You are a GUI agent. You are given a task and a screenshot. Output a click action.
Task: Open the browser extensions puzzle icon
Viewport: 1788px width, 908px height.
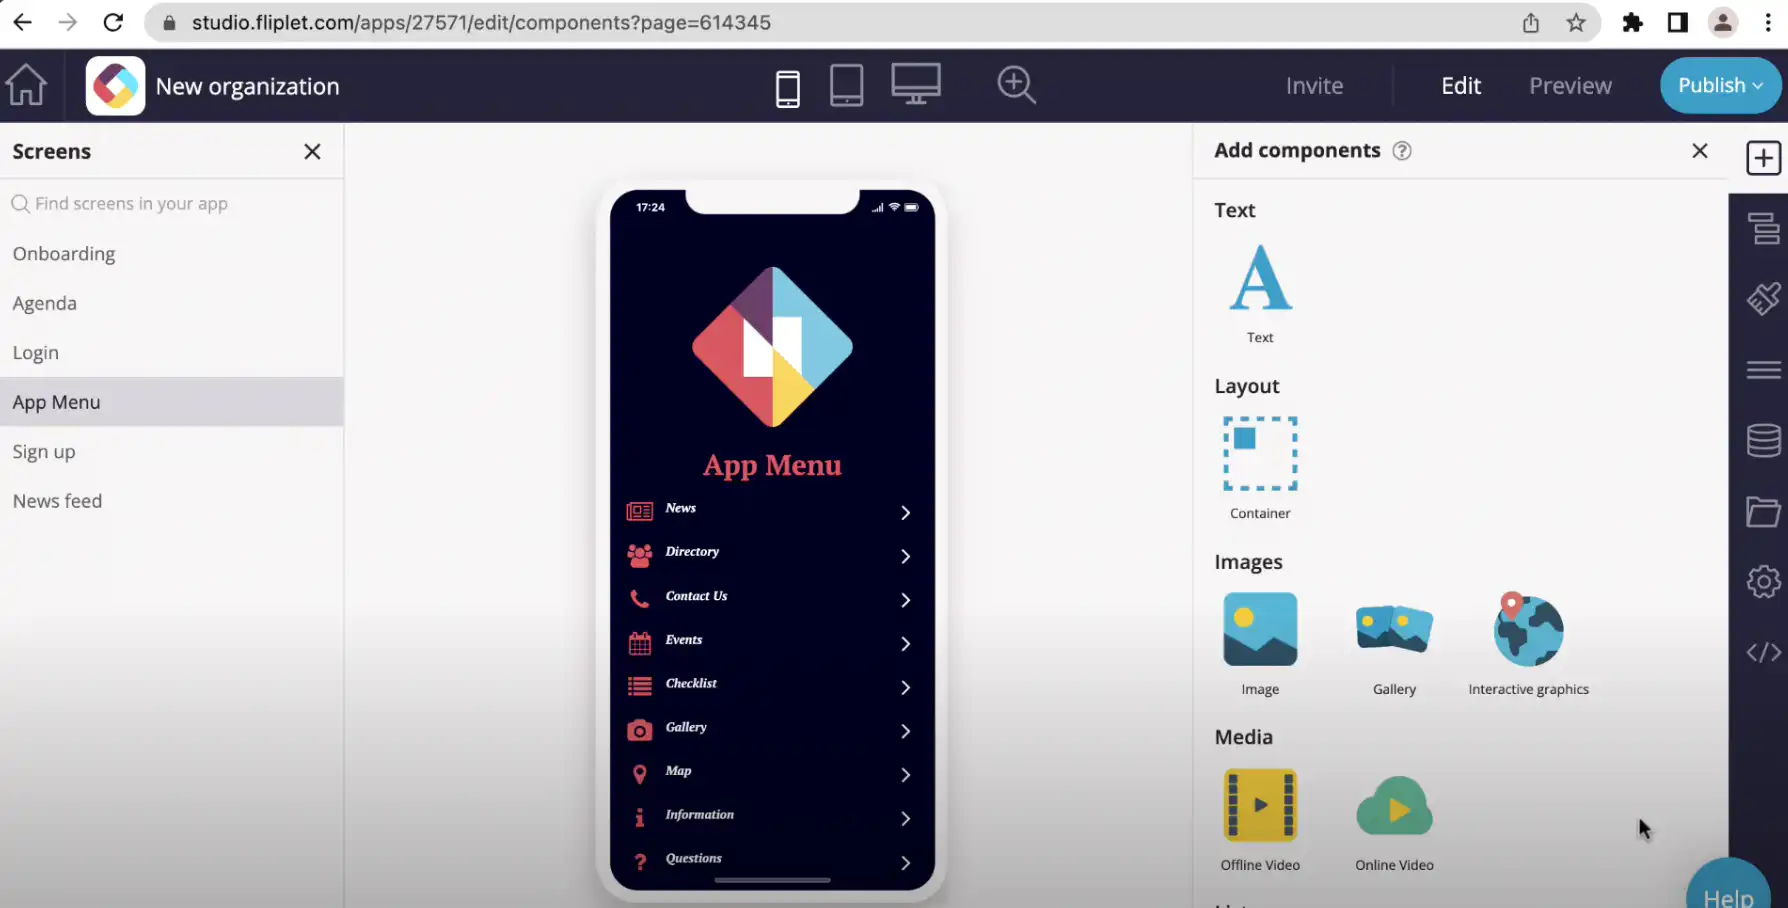(x=1632, y=22)
